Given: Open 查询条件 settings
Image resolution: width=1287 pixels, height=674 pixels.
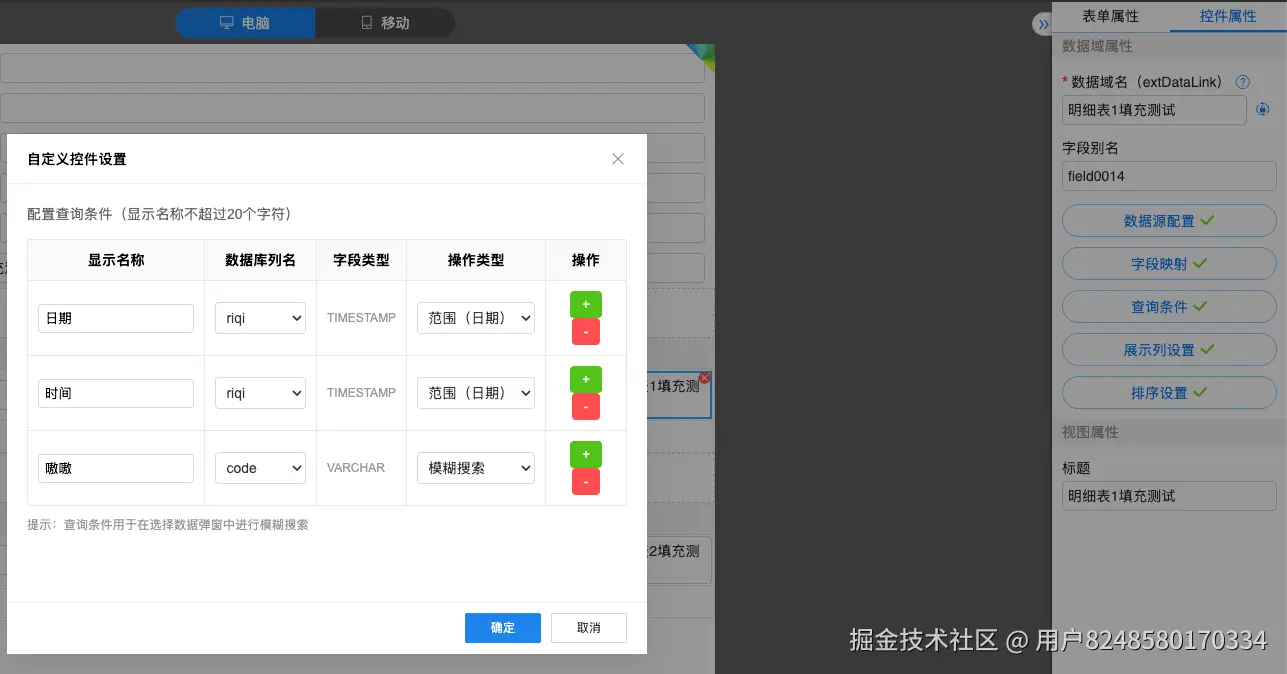Looking at the screenshot, I should [x=1169, y=307].
